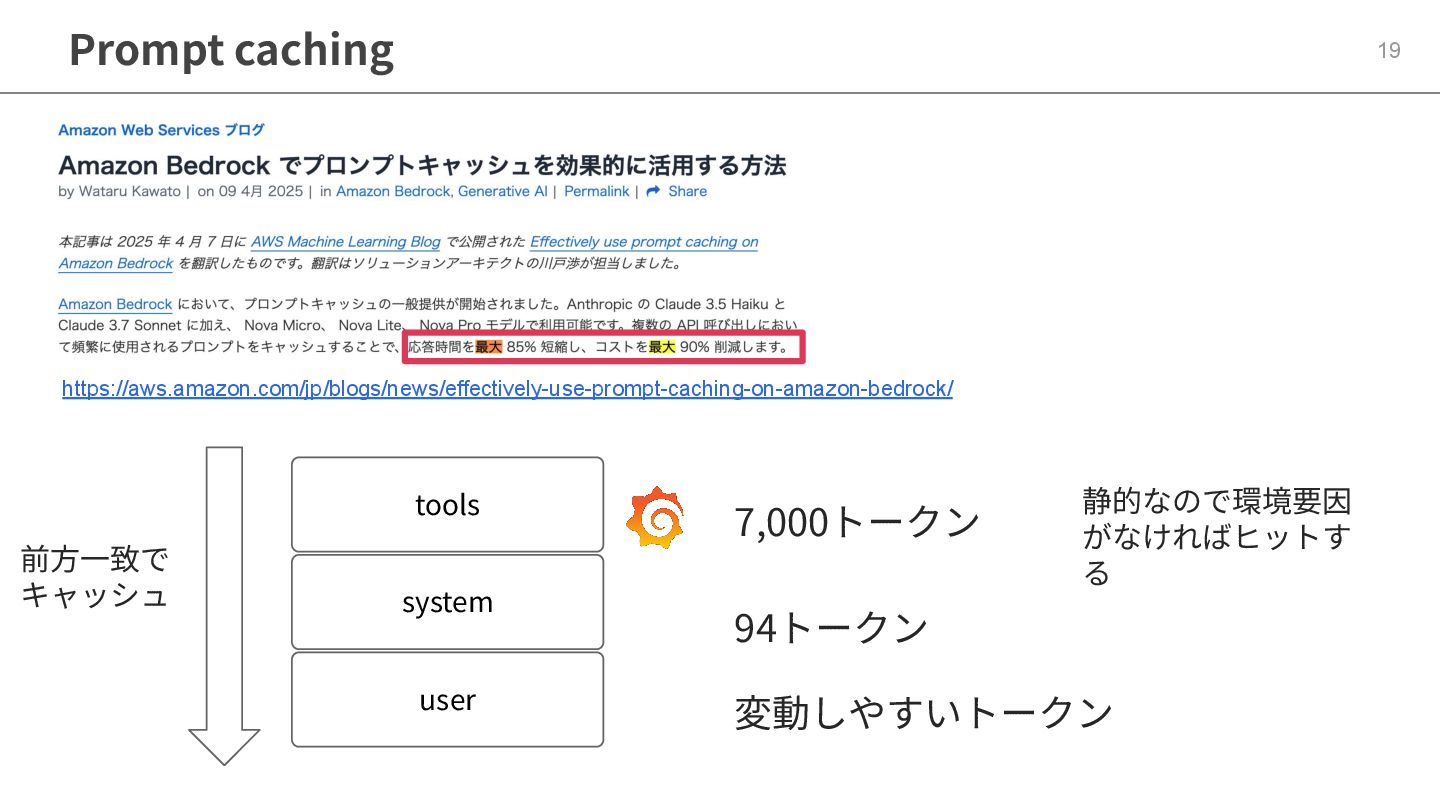Click the article headline 'Amazon Bedrock でプロンプトキャッシュ'
The height and width of the screenshot is (810, 1440).
coord(422,164)
